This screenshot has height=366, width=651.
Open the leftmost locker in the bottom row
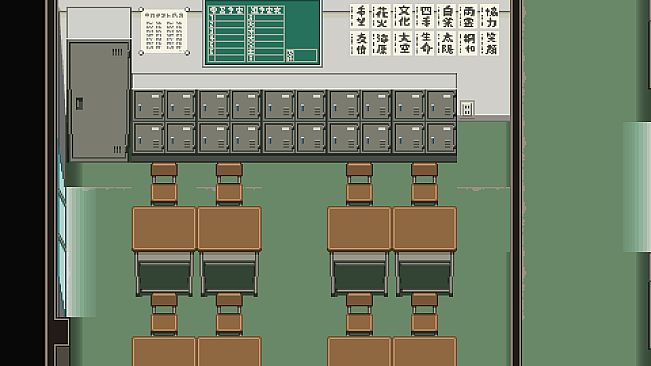[x=149, y=138]
